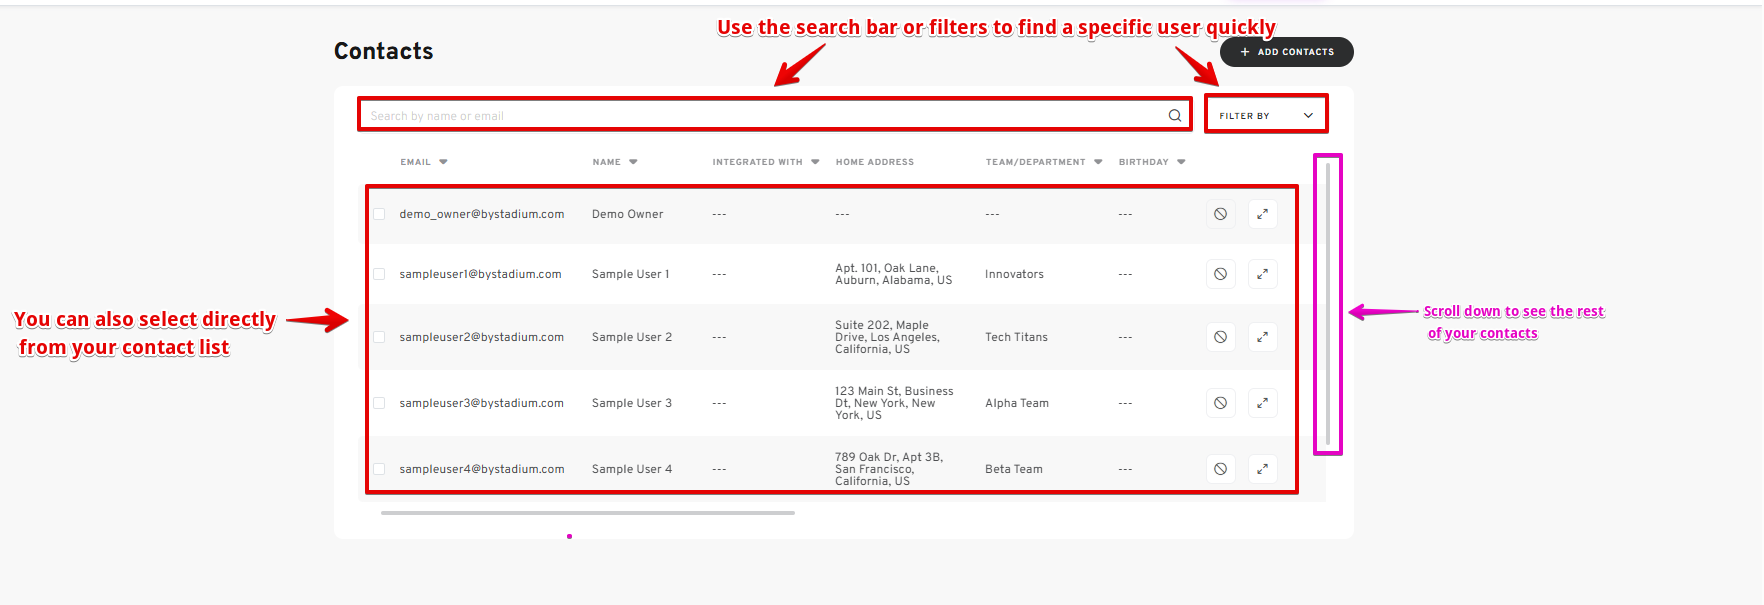
Task: Open expand icon for Sample User 4
Action: coord(1262,469)
